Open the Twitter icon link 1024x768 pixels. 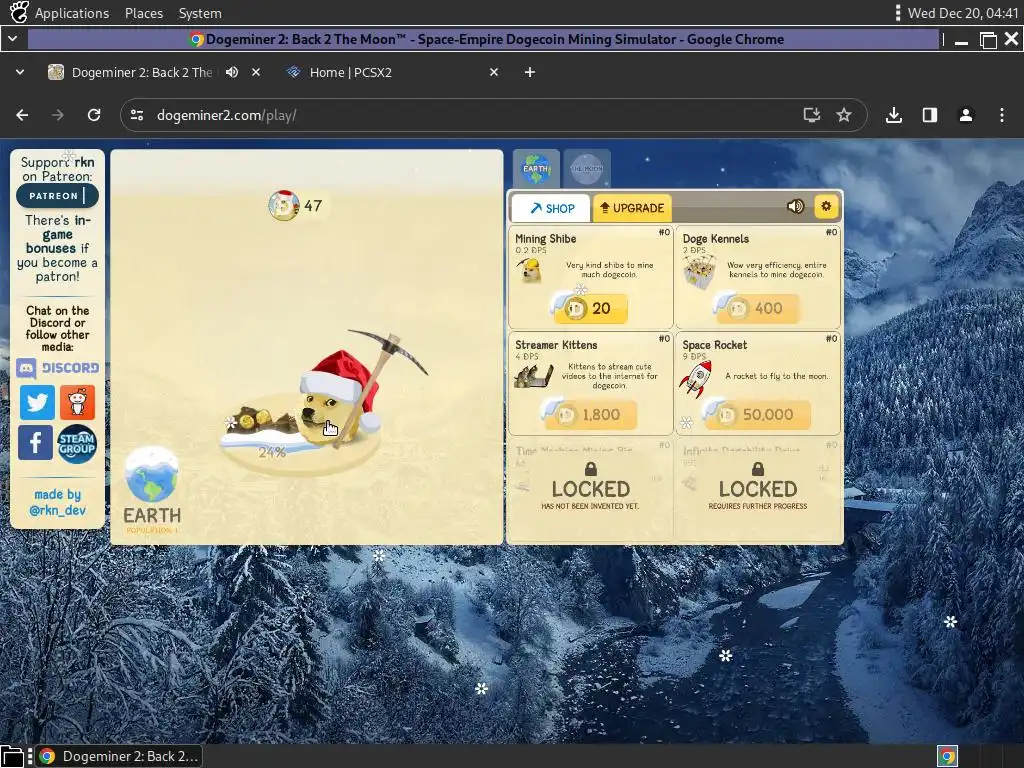click(x=37, y=402)
